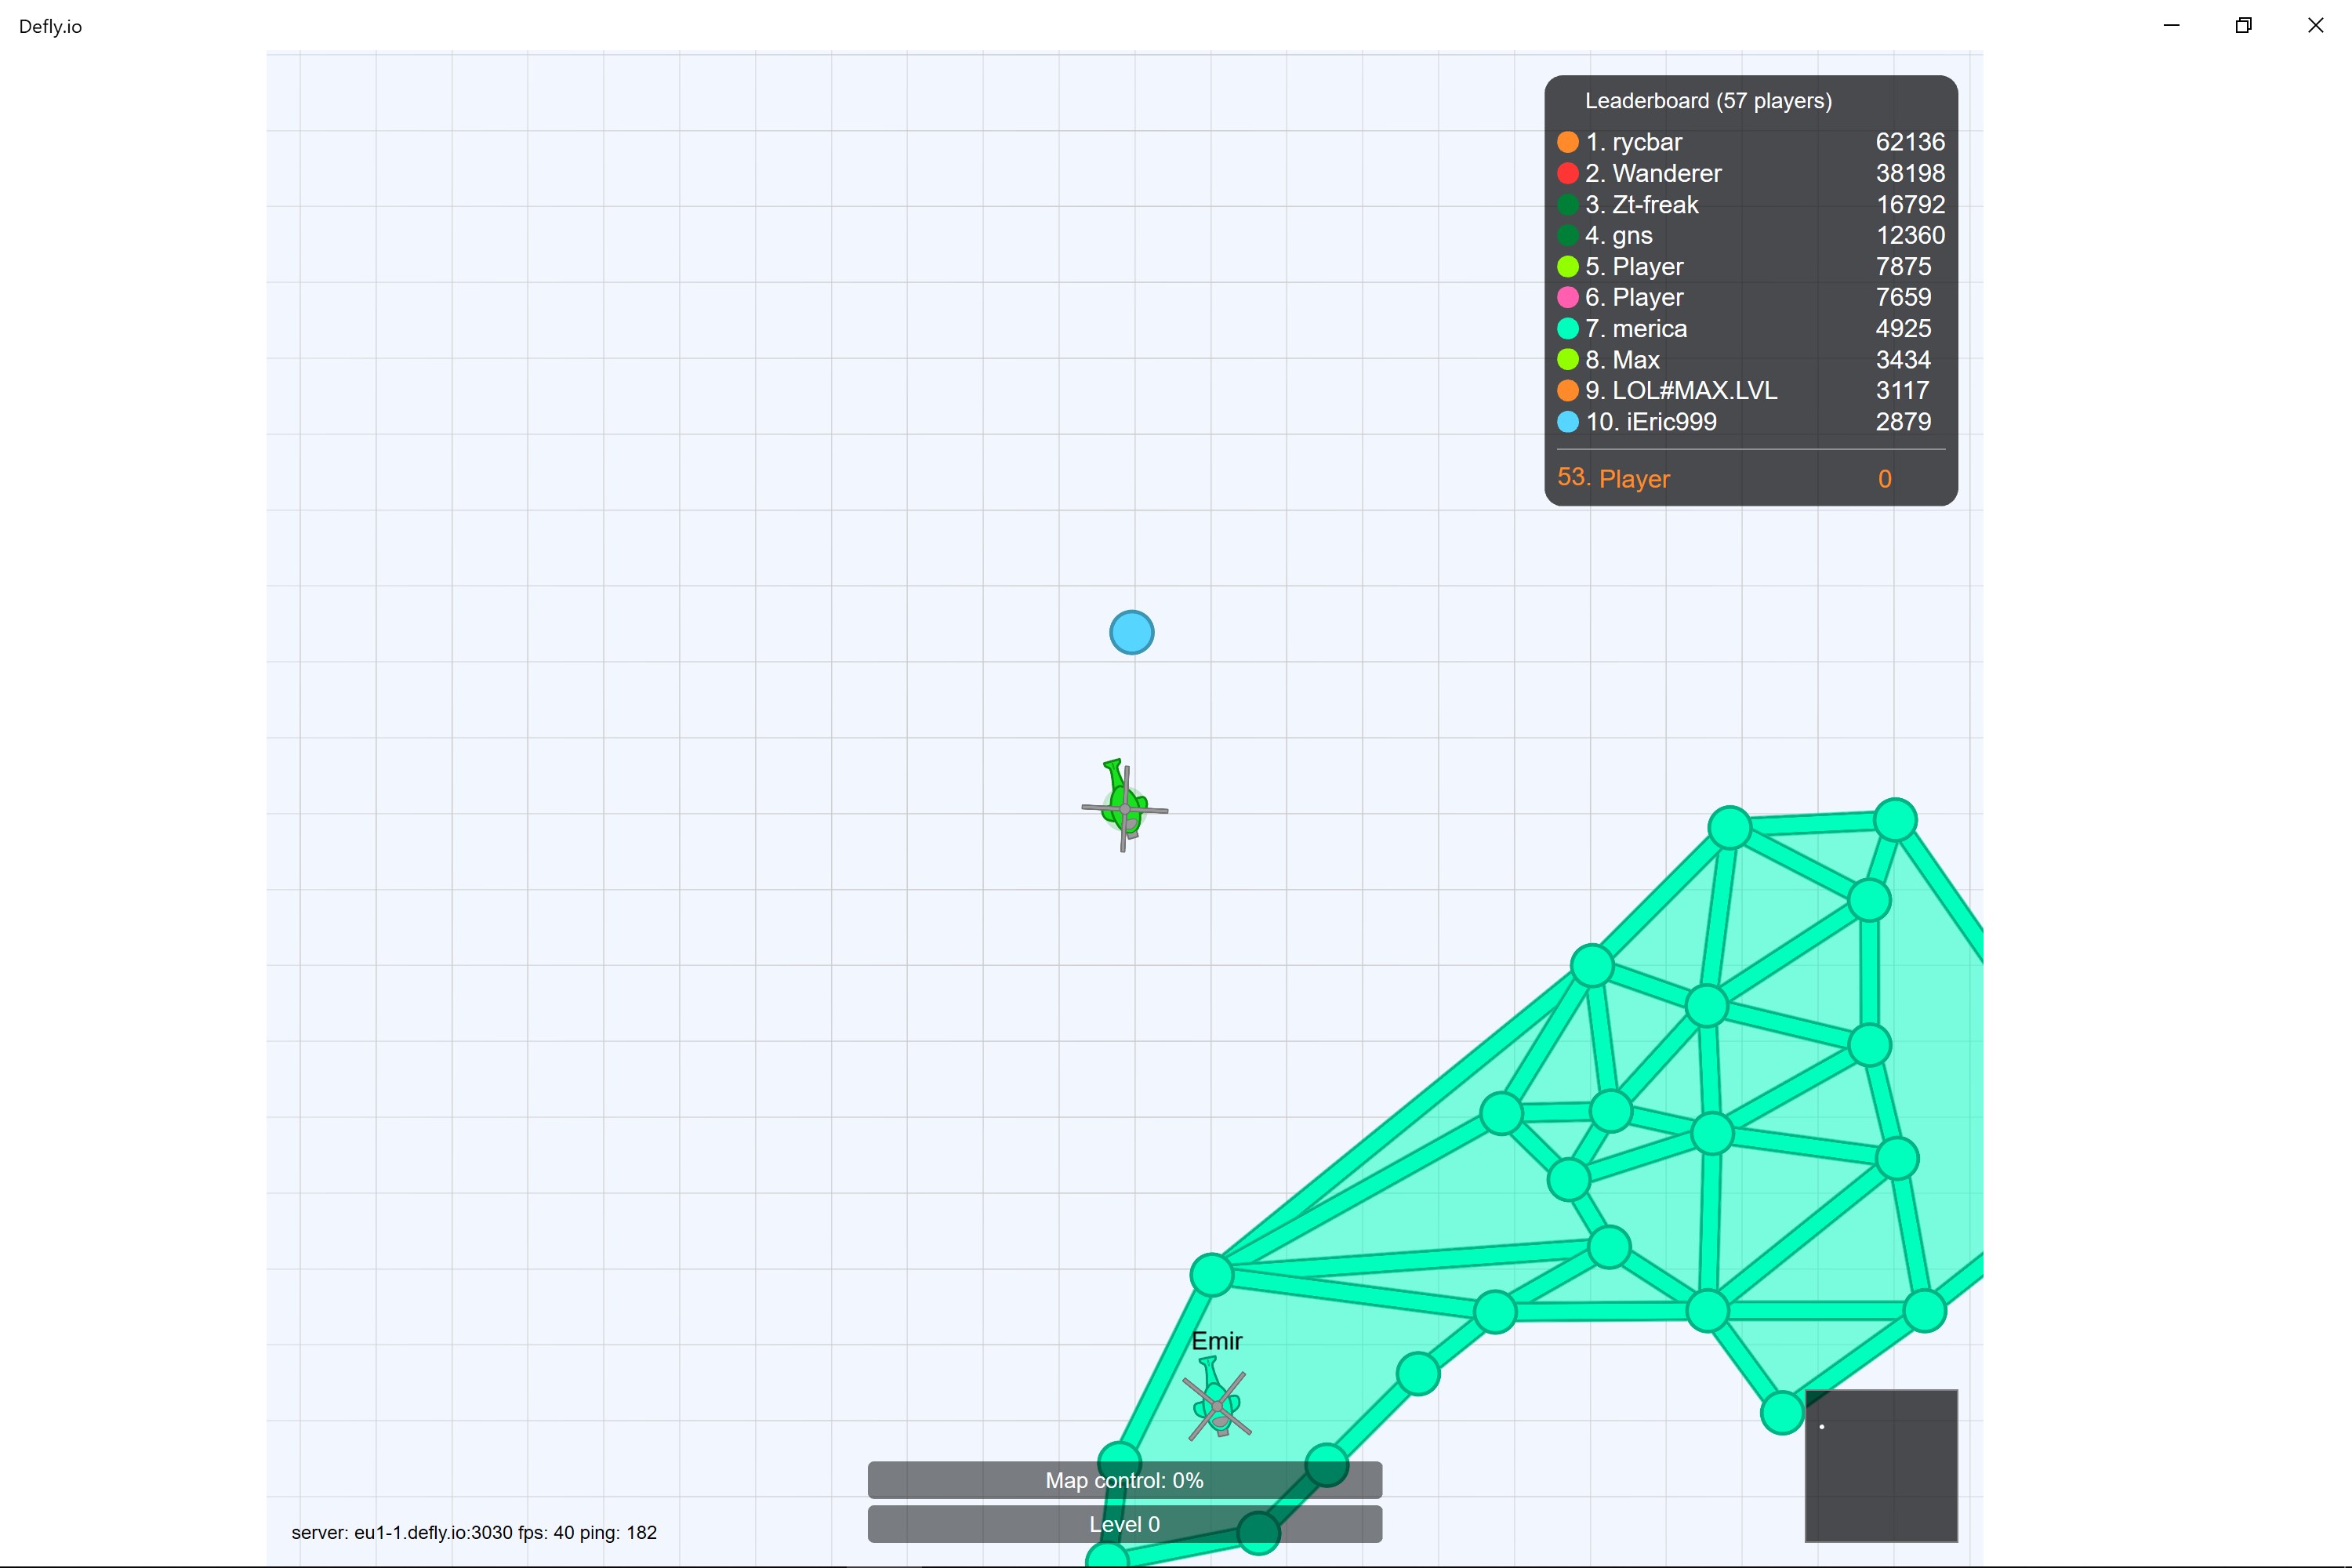Click the orange dot next to rycbar

click(x=1567, y=142)
